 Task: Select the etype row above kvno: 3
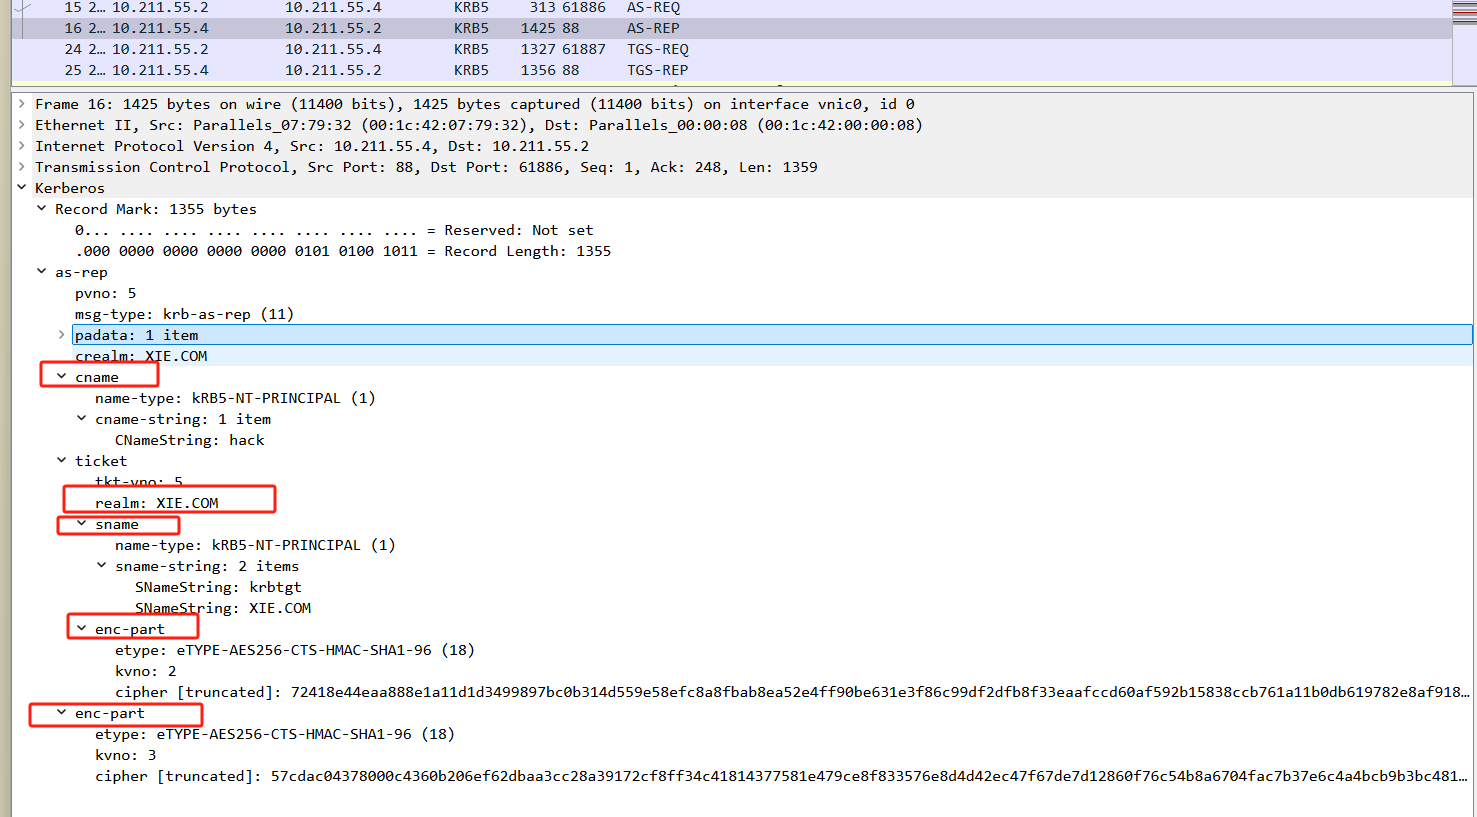point(275,734)
